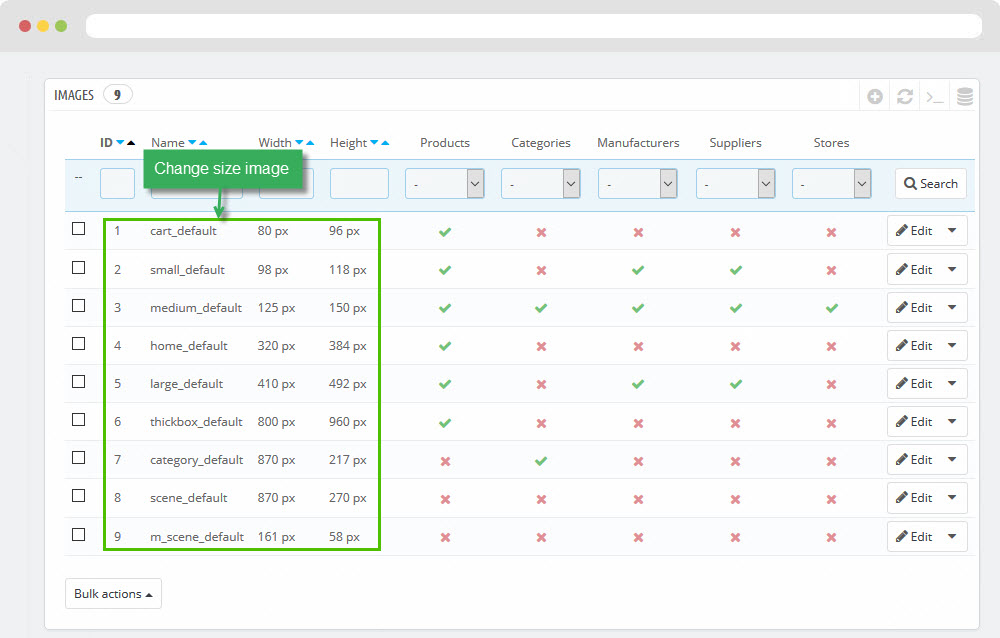
Task: Click the Export to SQL Manager database icon
Action: pyautogui.click(x=965, y=96)
